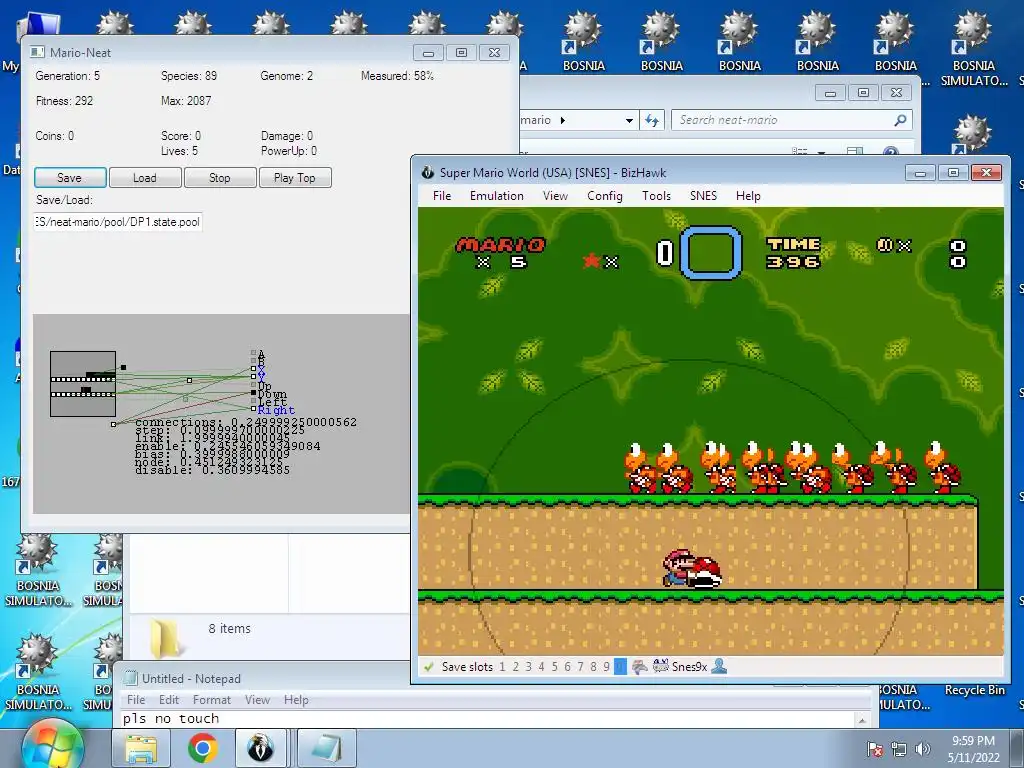Open the Explorer address bar history dropdown
The image size is (1024, 768).
tap(629, 120)
